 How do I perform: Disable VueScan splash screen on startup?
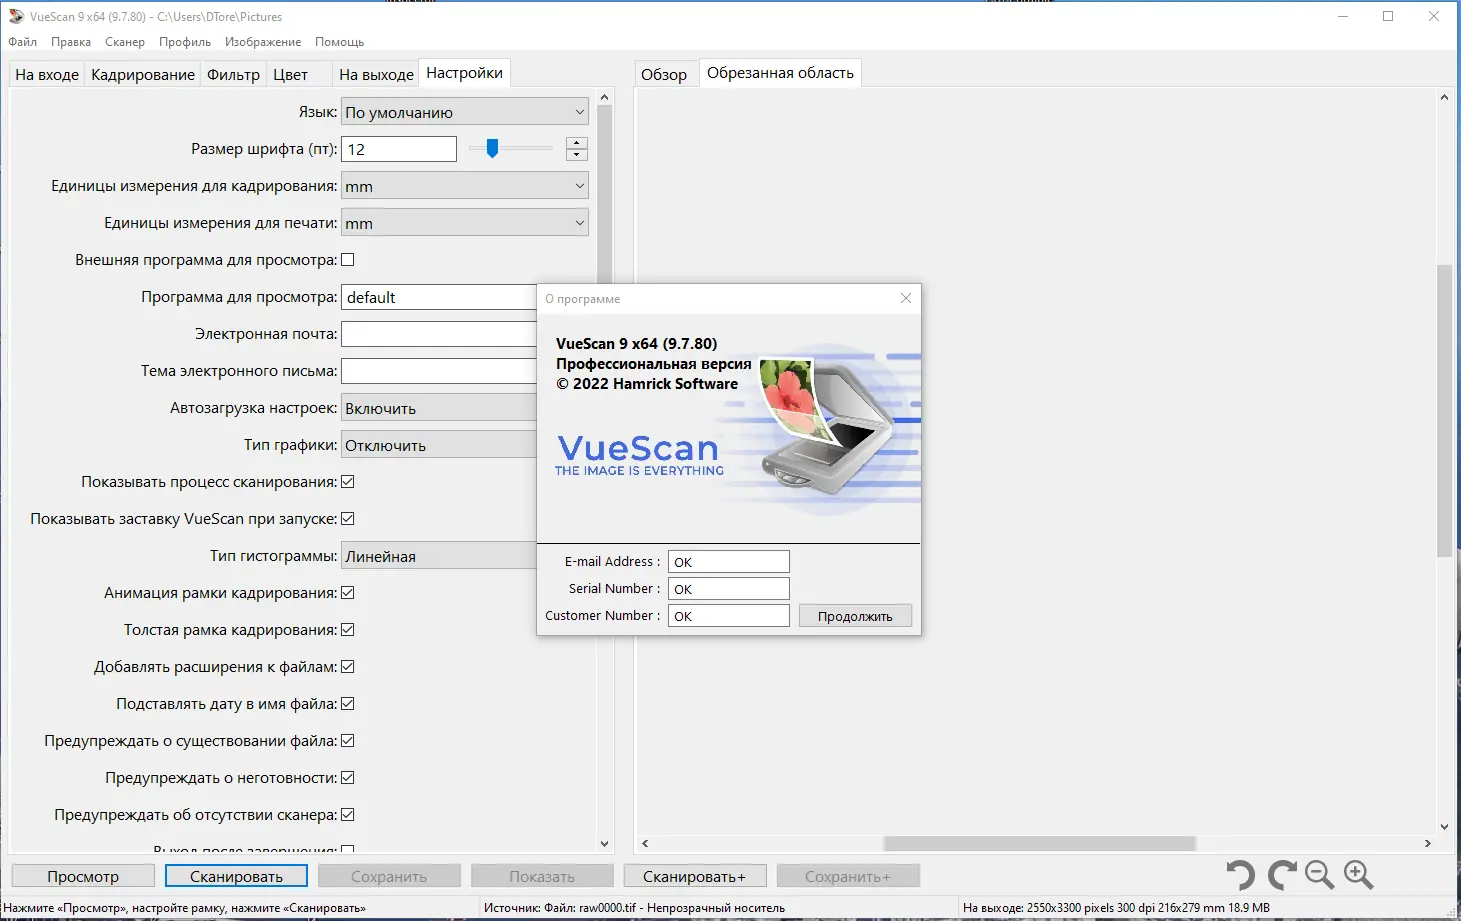pyautogui.click(x=347, y=518)
